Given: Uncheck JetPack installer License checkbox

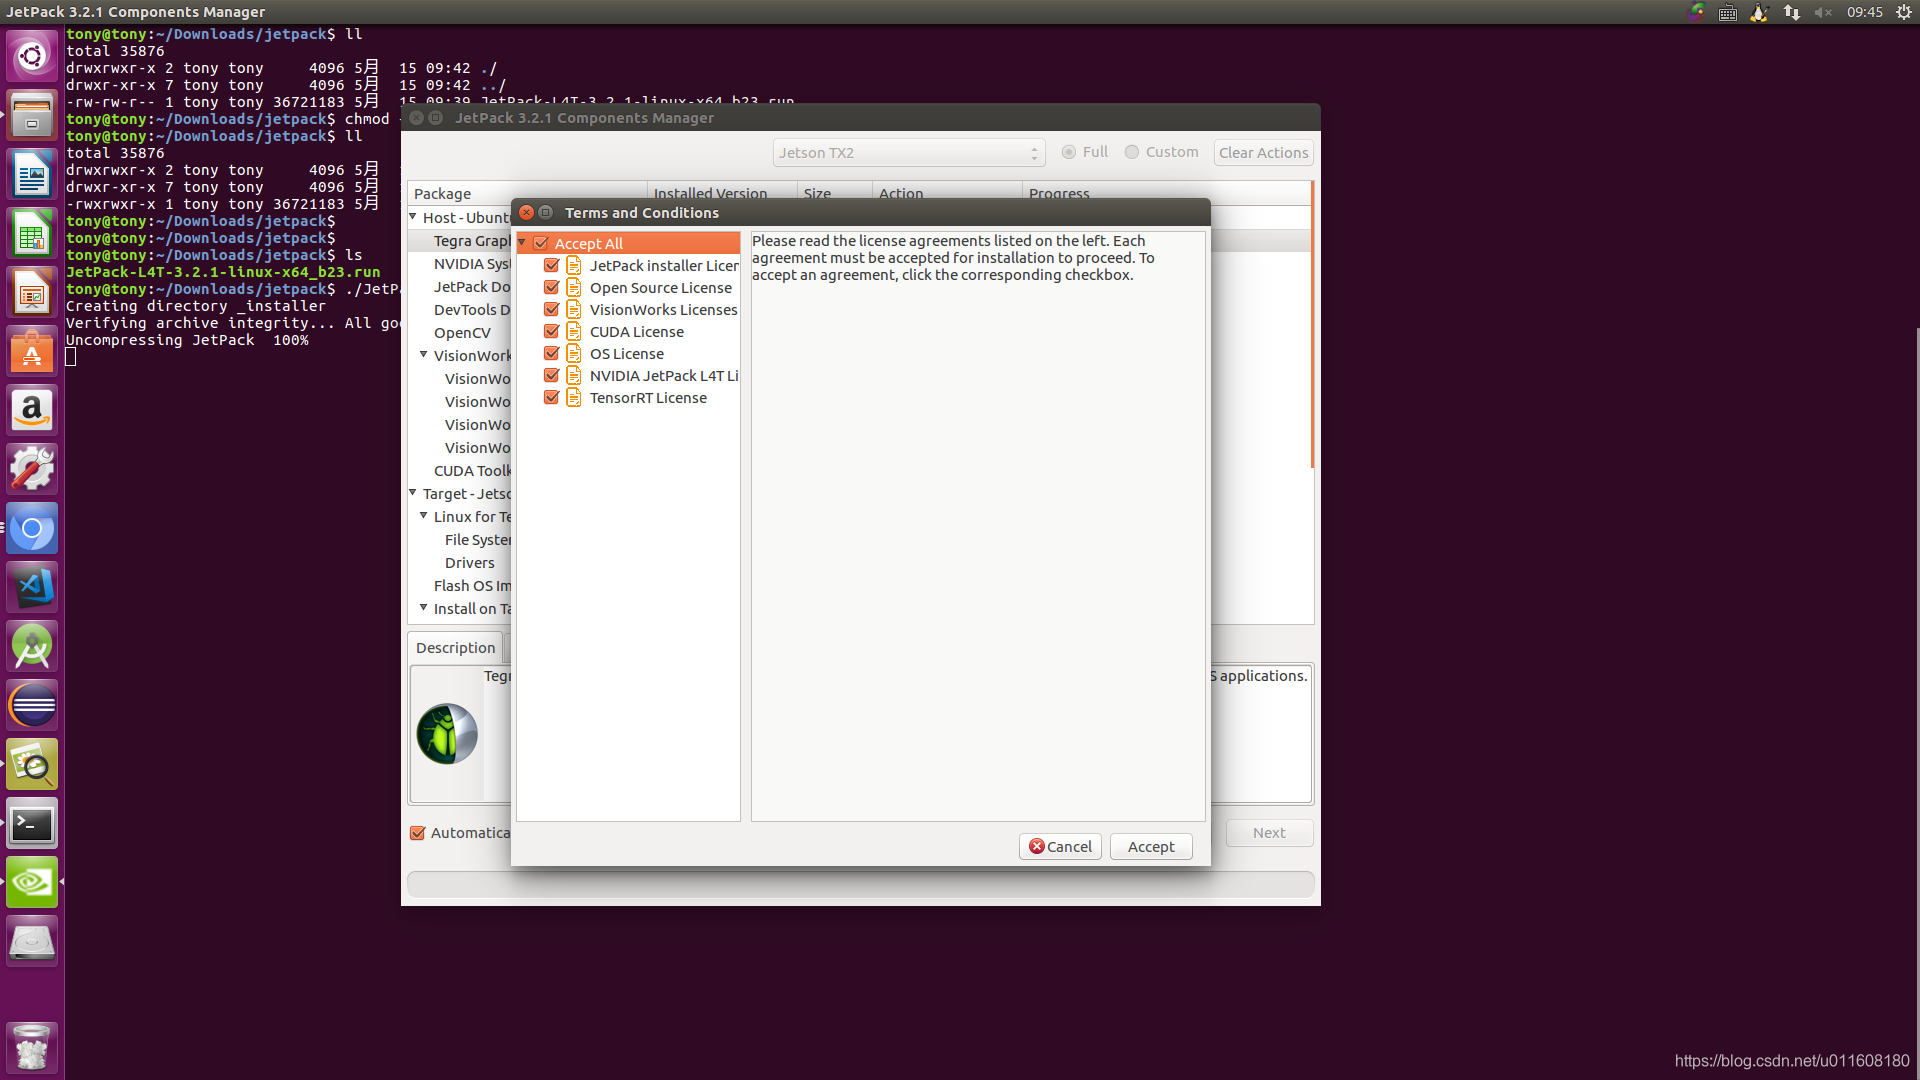Looking at the screenshot, I should (551, 265).
